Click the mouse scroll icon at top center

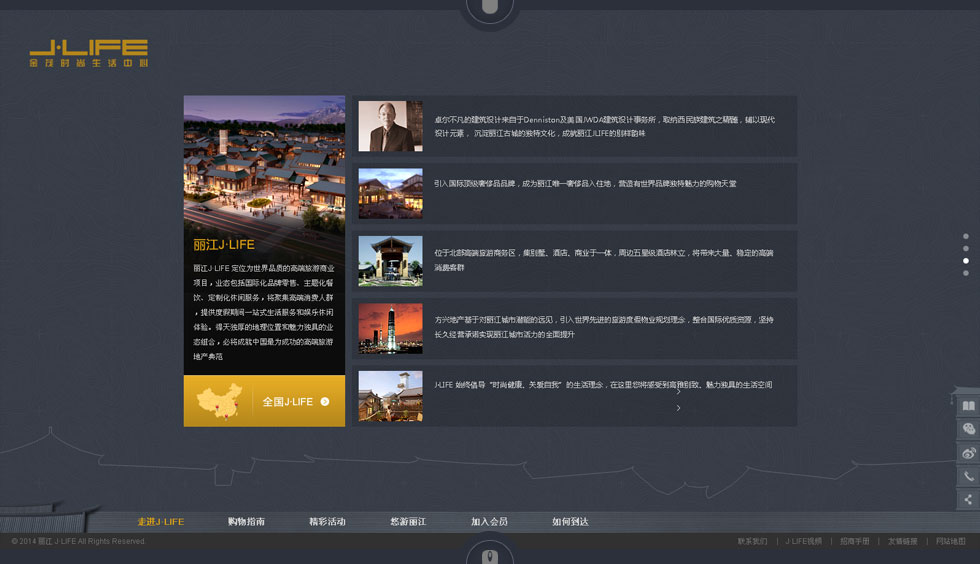tap(489, 8)
